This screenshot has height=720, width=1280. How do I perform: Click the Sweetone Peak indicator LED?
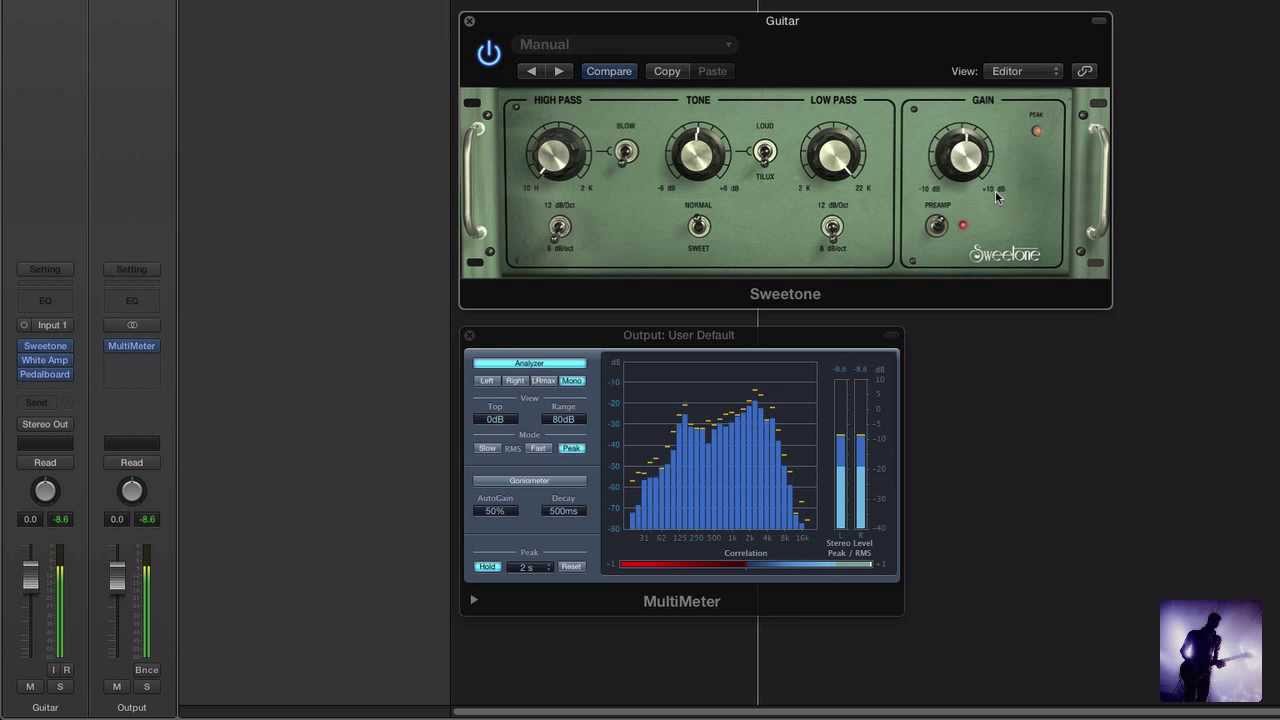(x=1037, y=131)
